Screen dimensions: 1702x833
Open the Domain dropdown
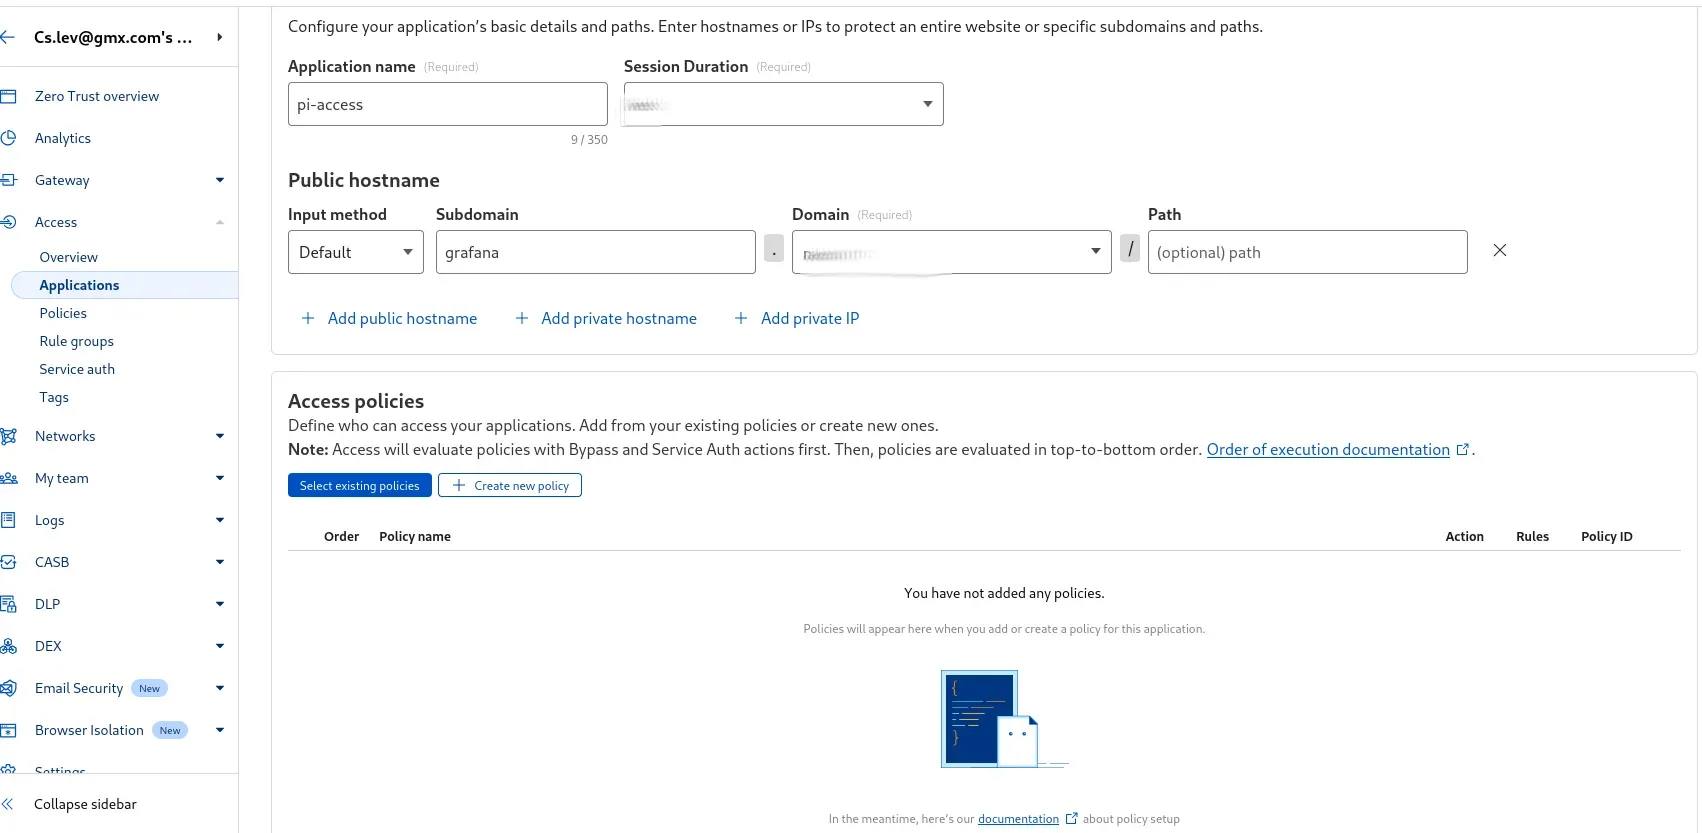point(951,252)
